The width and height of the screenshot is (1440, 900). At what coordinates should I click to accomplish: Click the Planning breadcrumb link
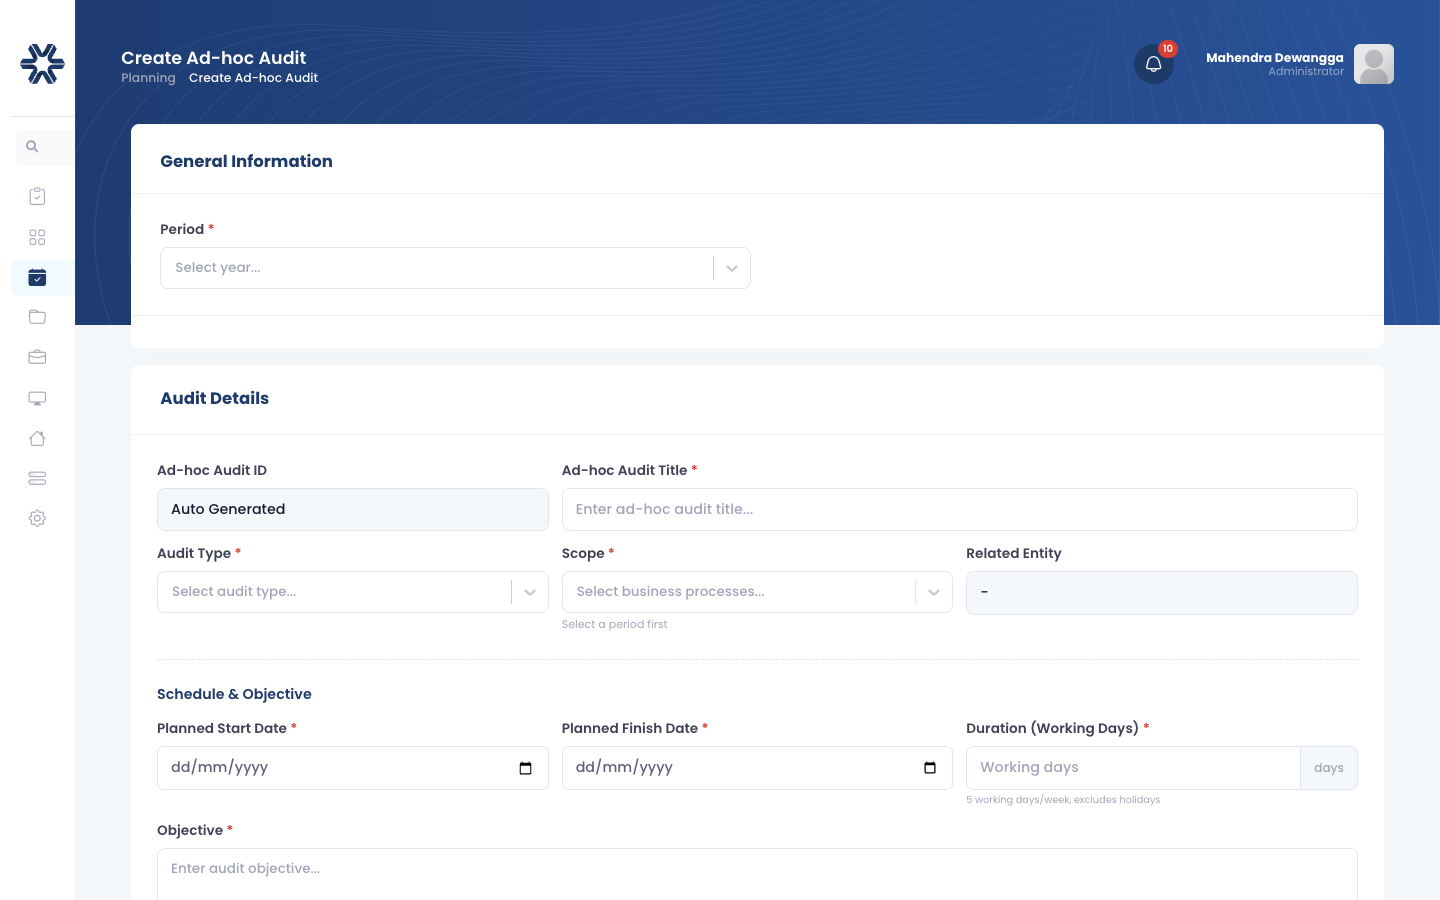click(148, 78)
